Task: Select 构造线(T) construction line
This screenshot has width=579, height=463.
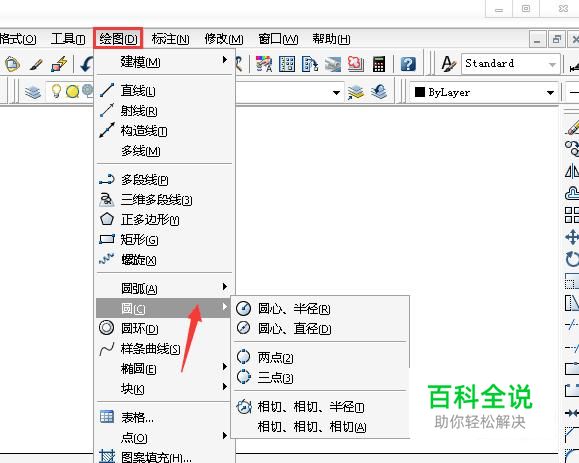Action: pyautogui.click(x=165, y=131)
